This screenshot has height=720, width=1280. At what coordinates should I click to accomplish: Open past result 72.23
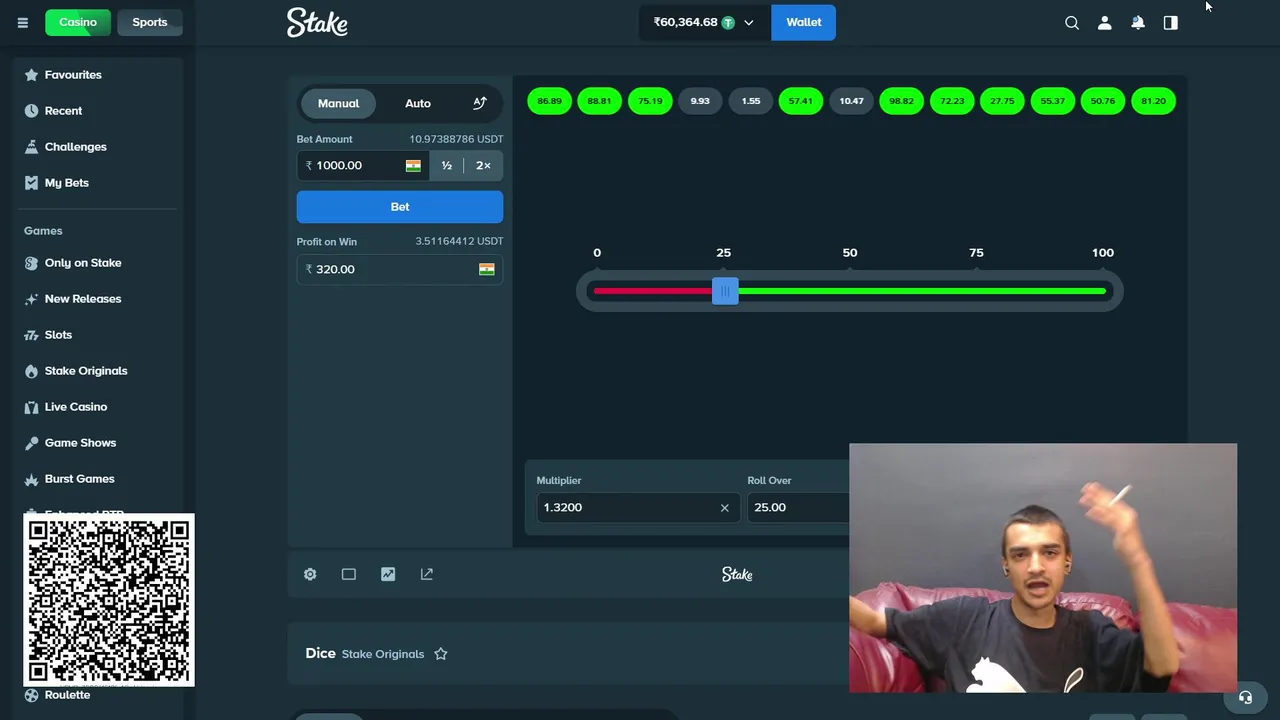(x=952, y=101)
